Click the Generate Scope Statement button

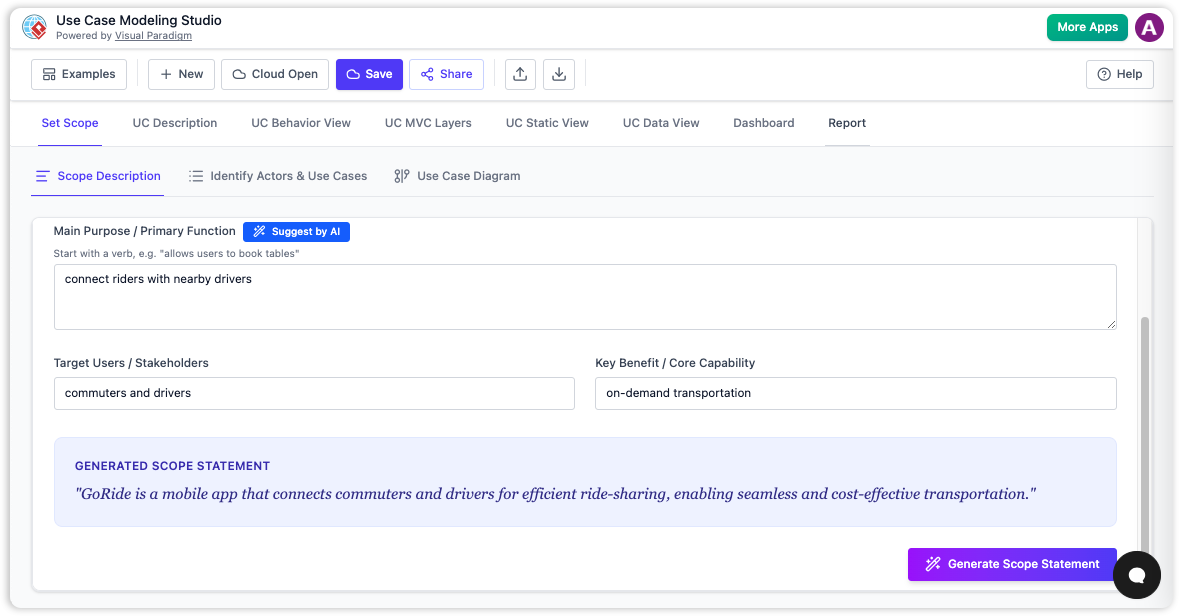[1011, 564]
